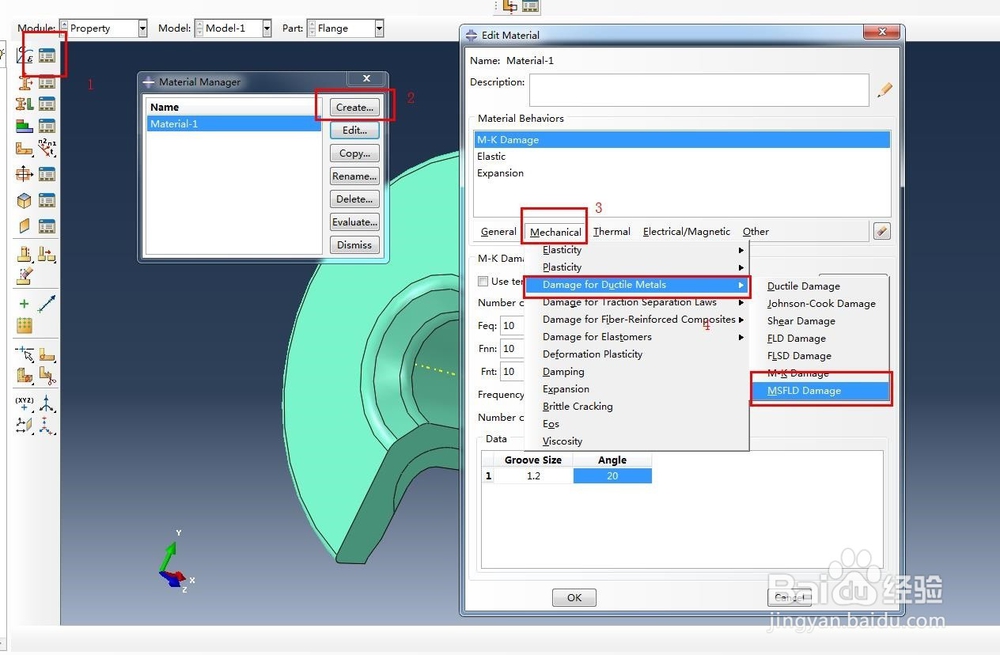Click Copy... button in Material Manager
Image resolution: width=1000 pixels, height=655 pixels.
click(355, 153)
